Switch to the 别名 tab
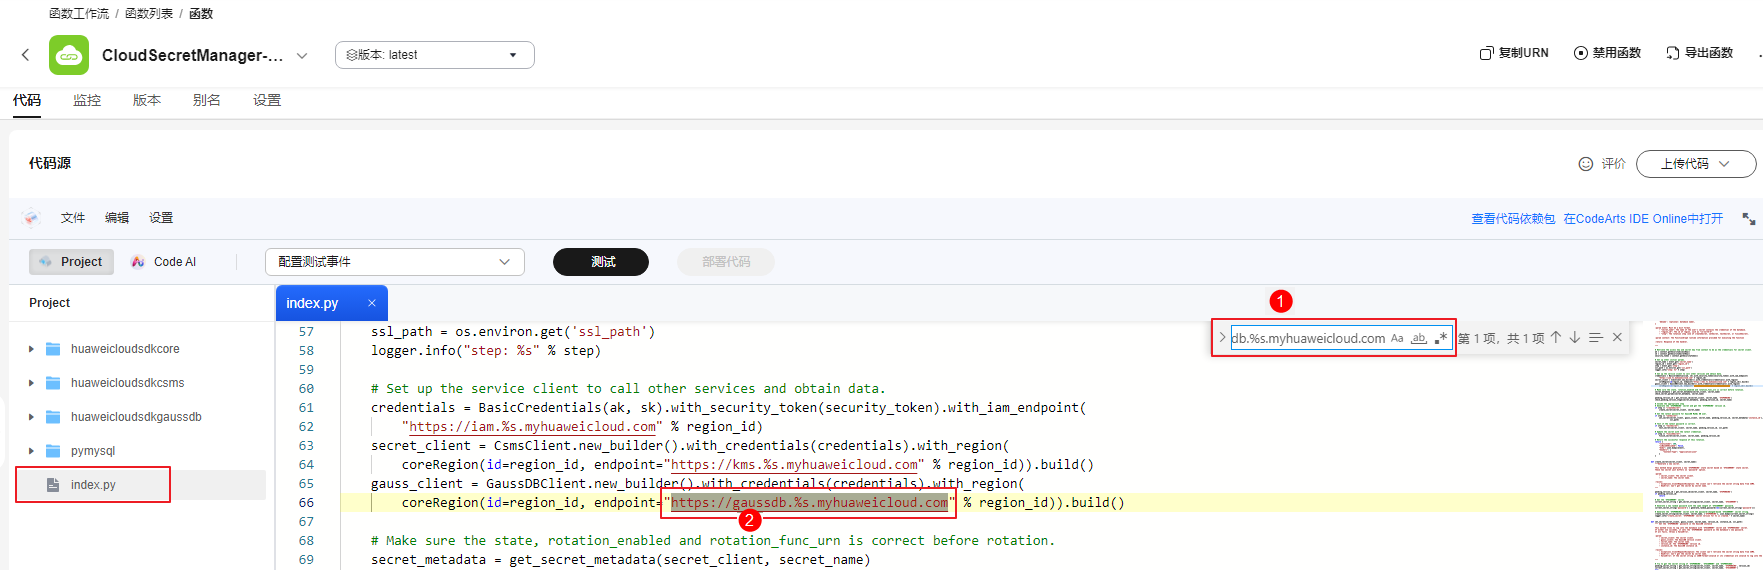Screen dimensions: 1763x570 (x=207, y=100)
